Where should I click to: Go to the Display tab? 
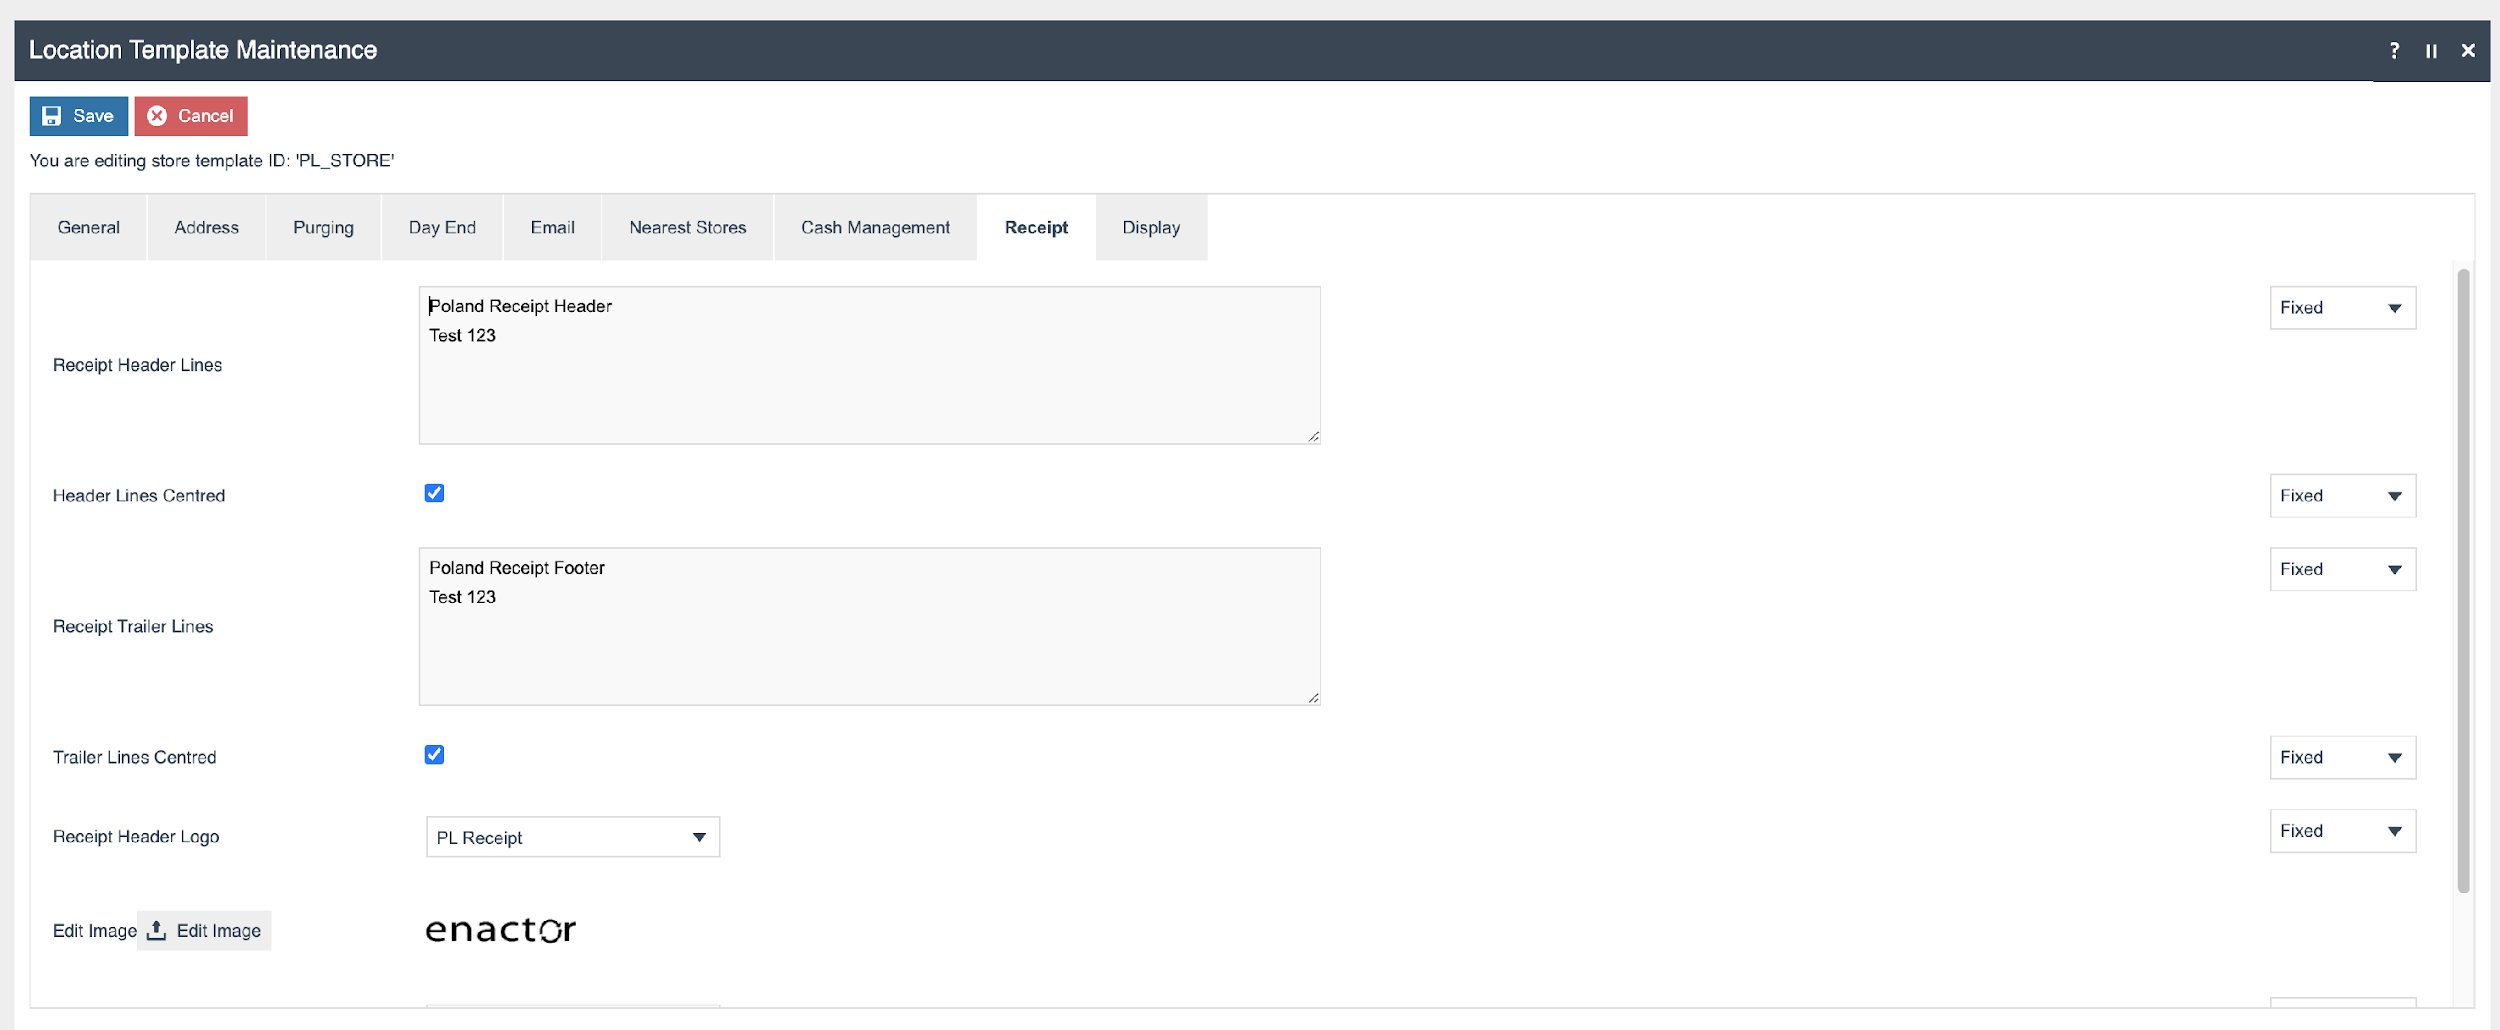tap(1150, 228)
